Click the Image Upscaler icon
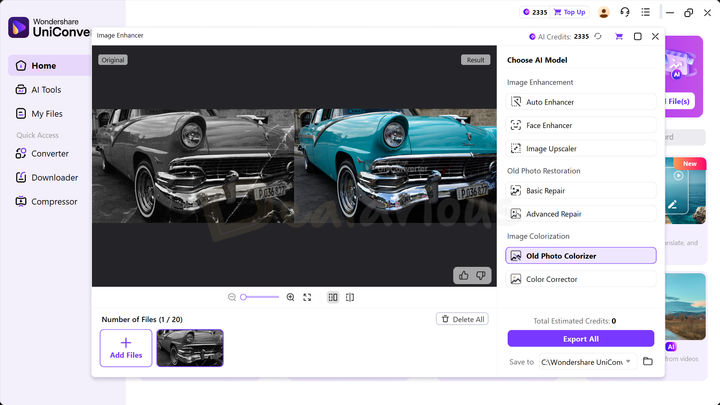This screenshot has width=720, height=405. click(x=516, y=148)
